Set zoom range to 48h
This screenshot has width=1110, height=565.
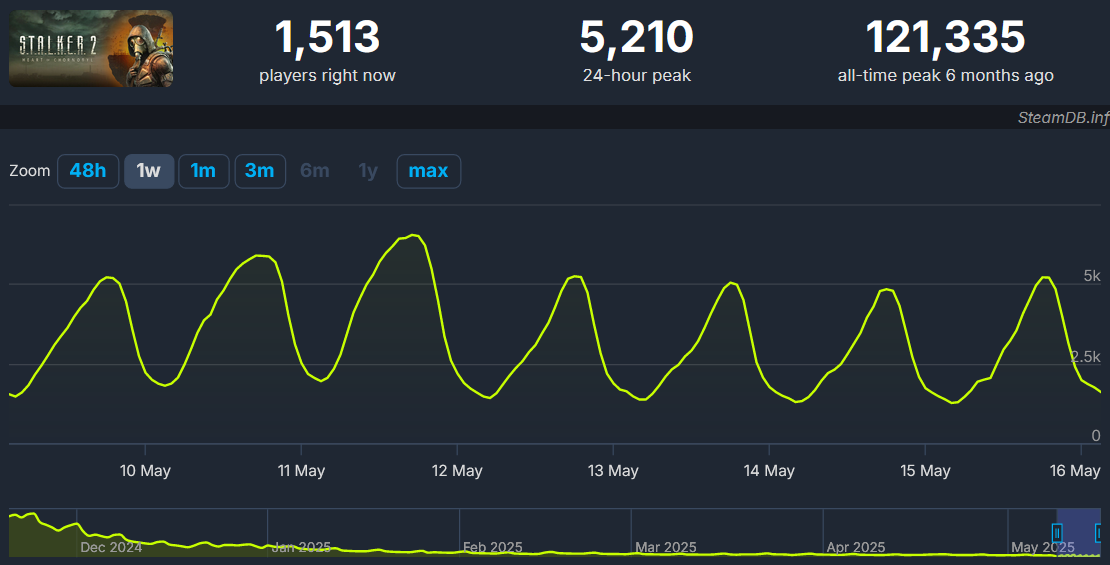click(88, 171)
